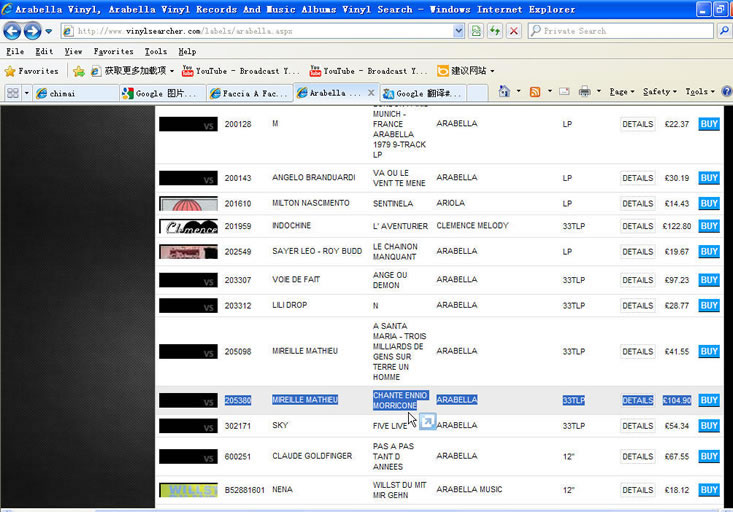The height and width of the screenshot is (512, 733).
Task: Open second YouTube Broadcast favorites link
Action: [x=368, y=71]
